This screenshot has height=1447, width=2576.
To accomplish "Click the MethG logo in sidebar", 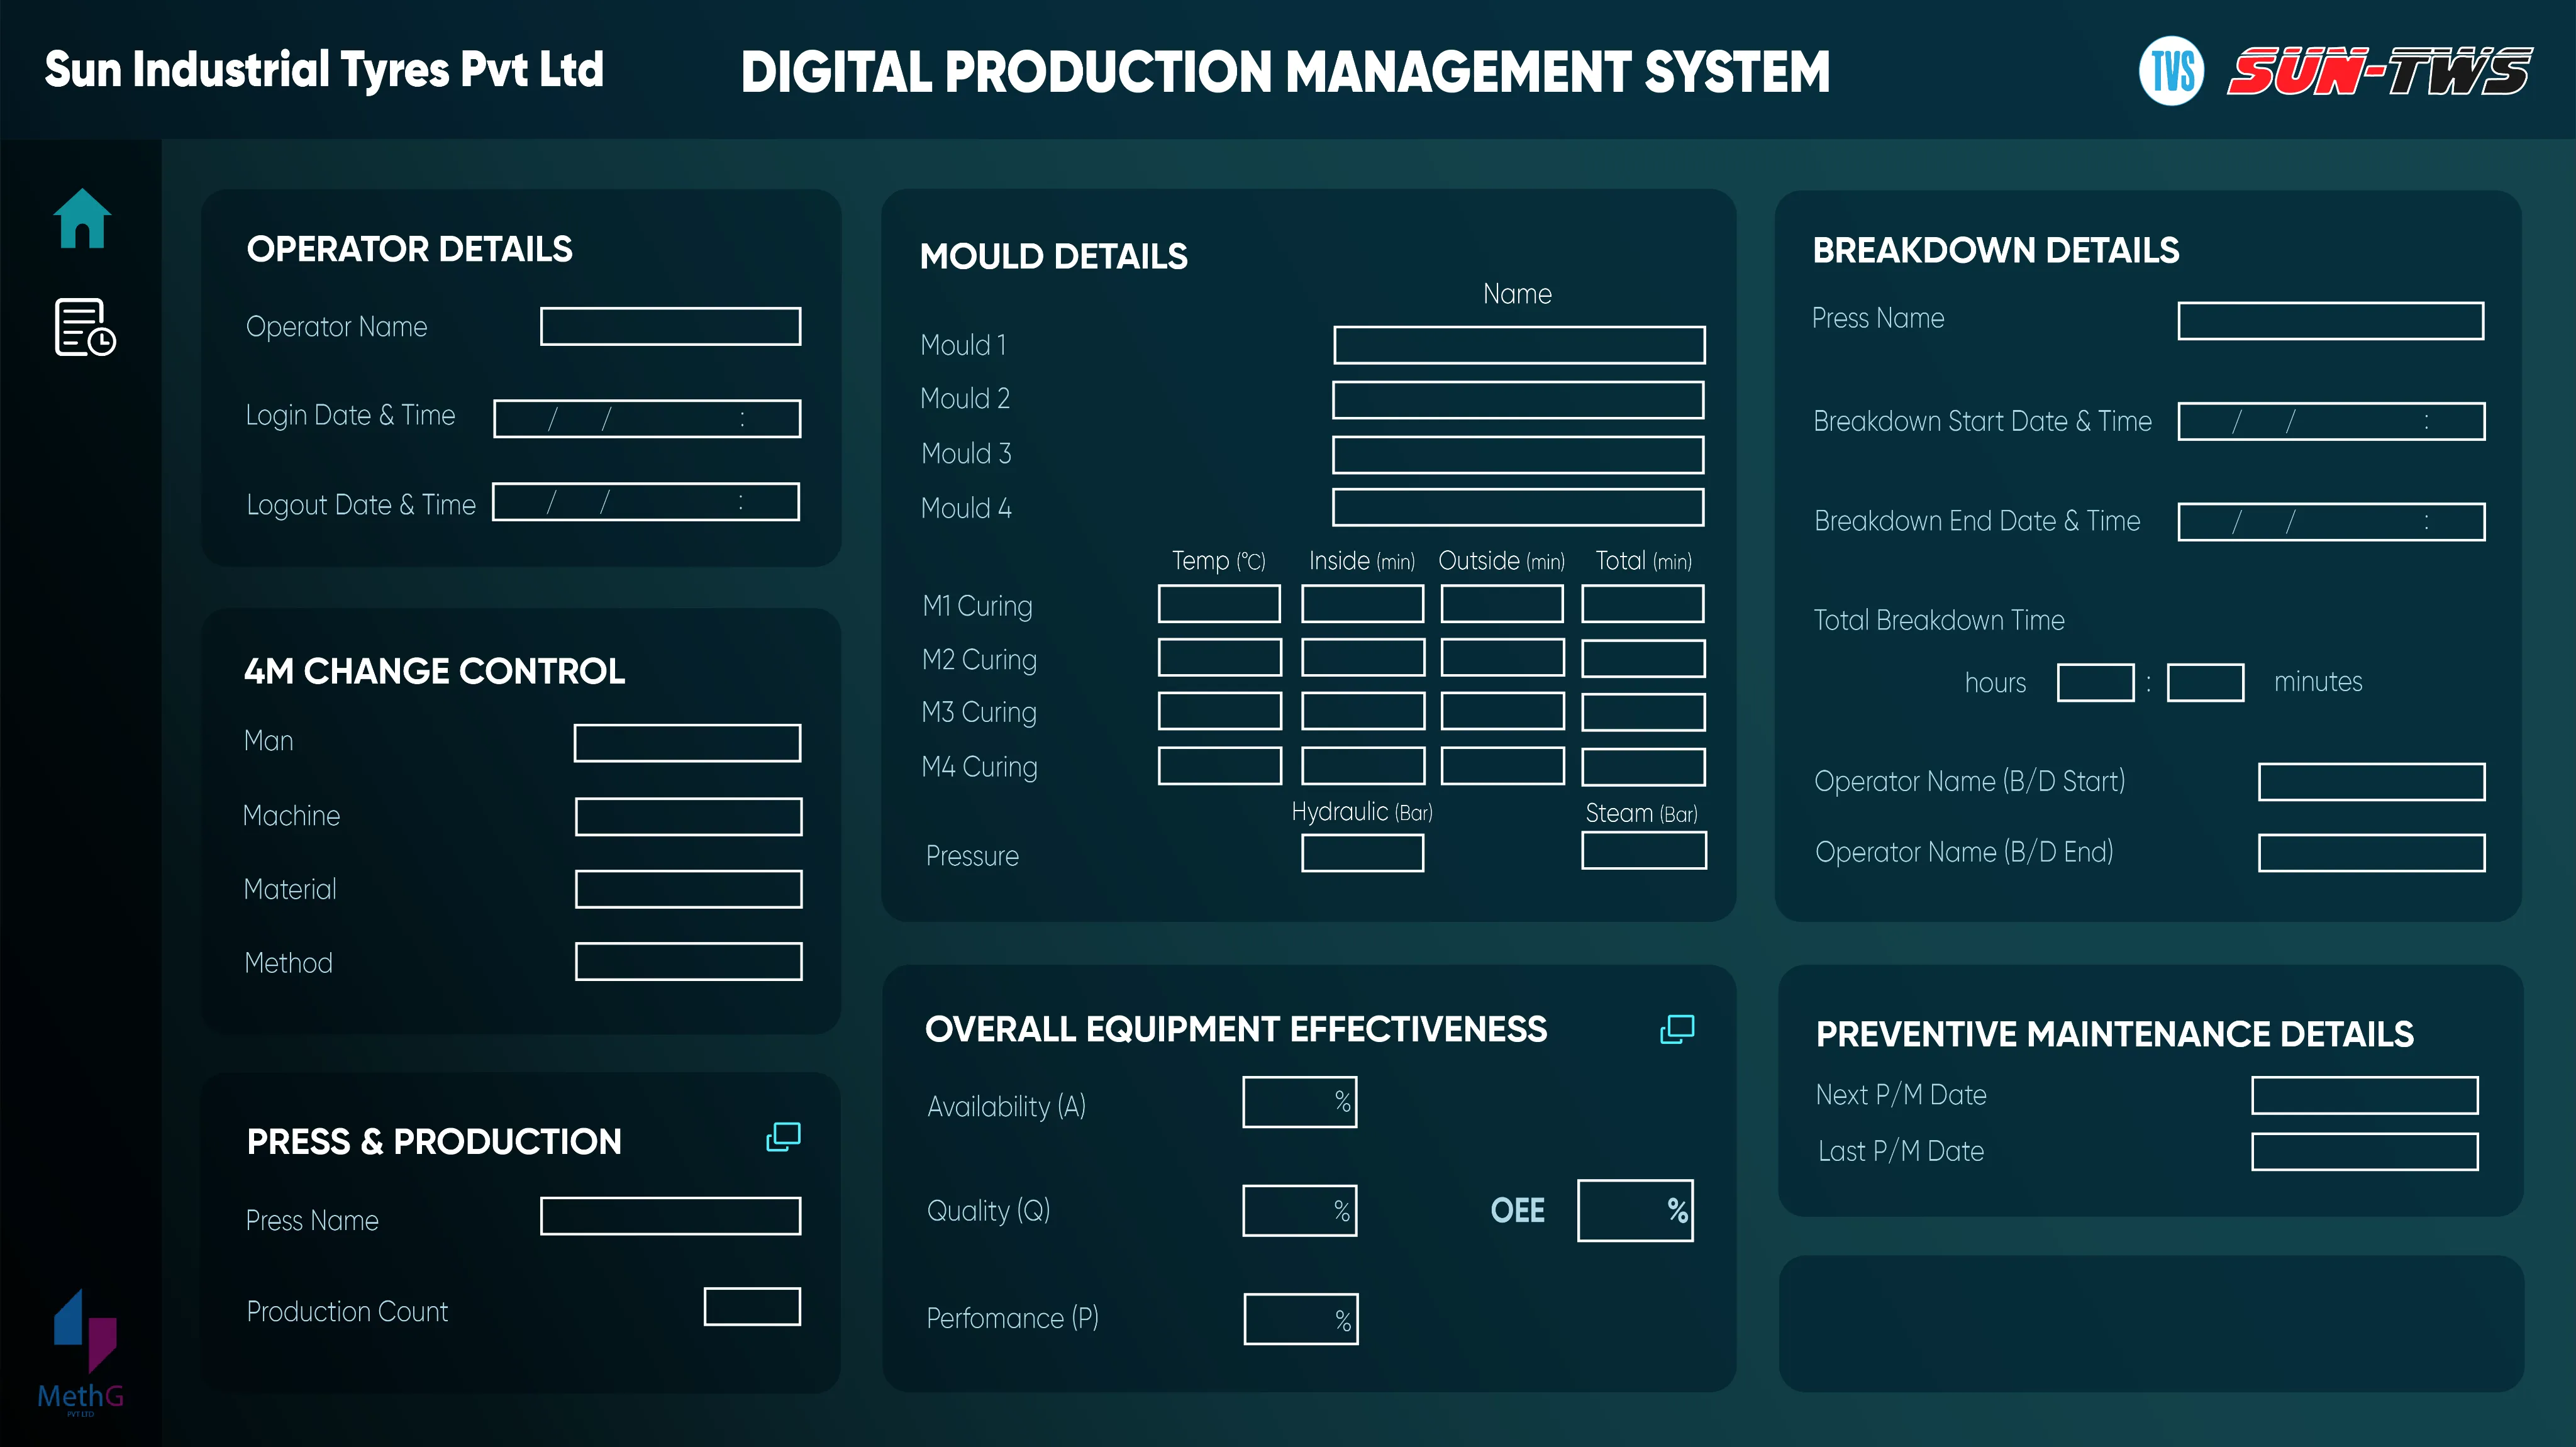I will (x=81, y=1352).
